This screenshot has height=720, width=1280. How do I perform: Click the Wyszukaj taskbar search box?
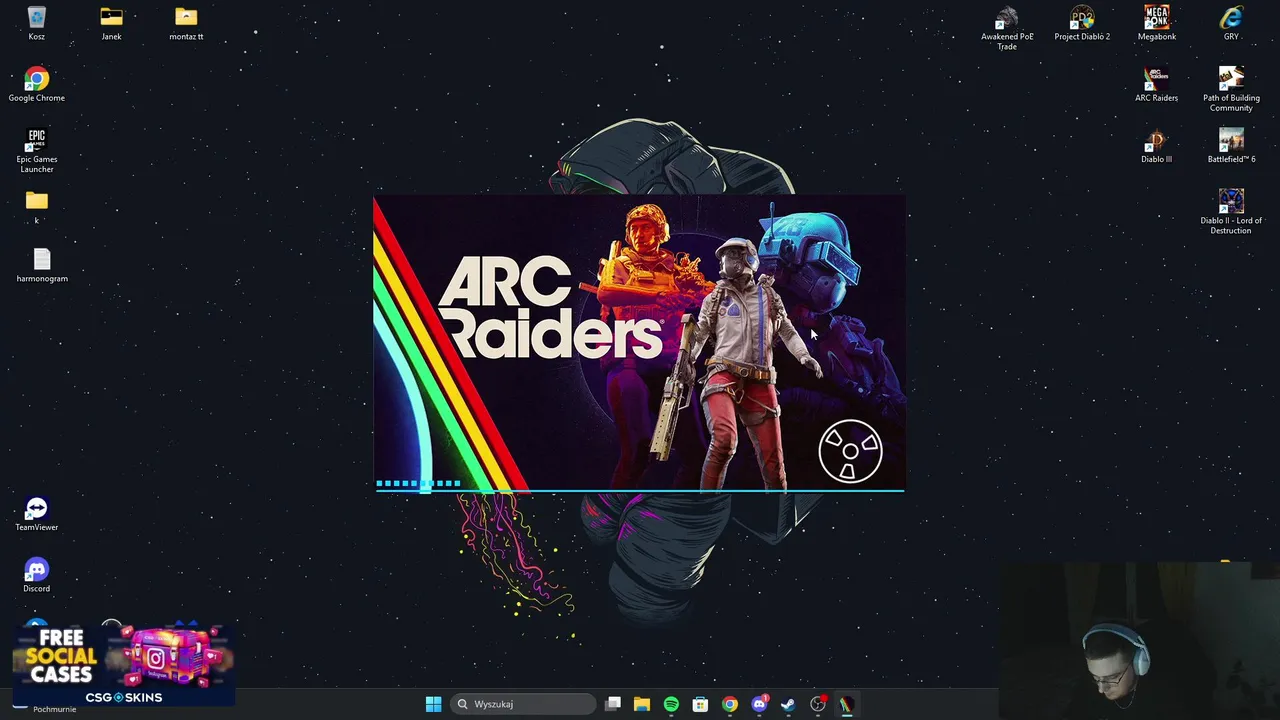(522, 704)
